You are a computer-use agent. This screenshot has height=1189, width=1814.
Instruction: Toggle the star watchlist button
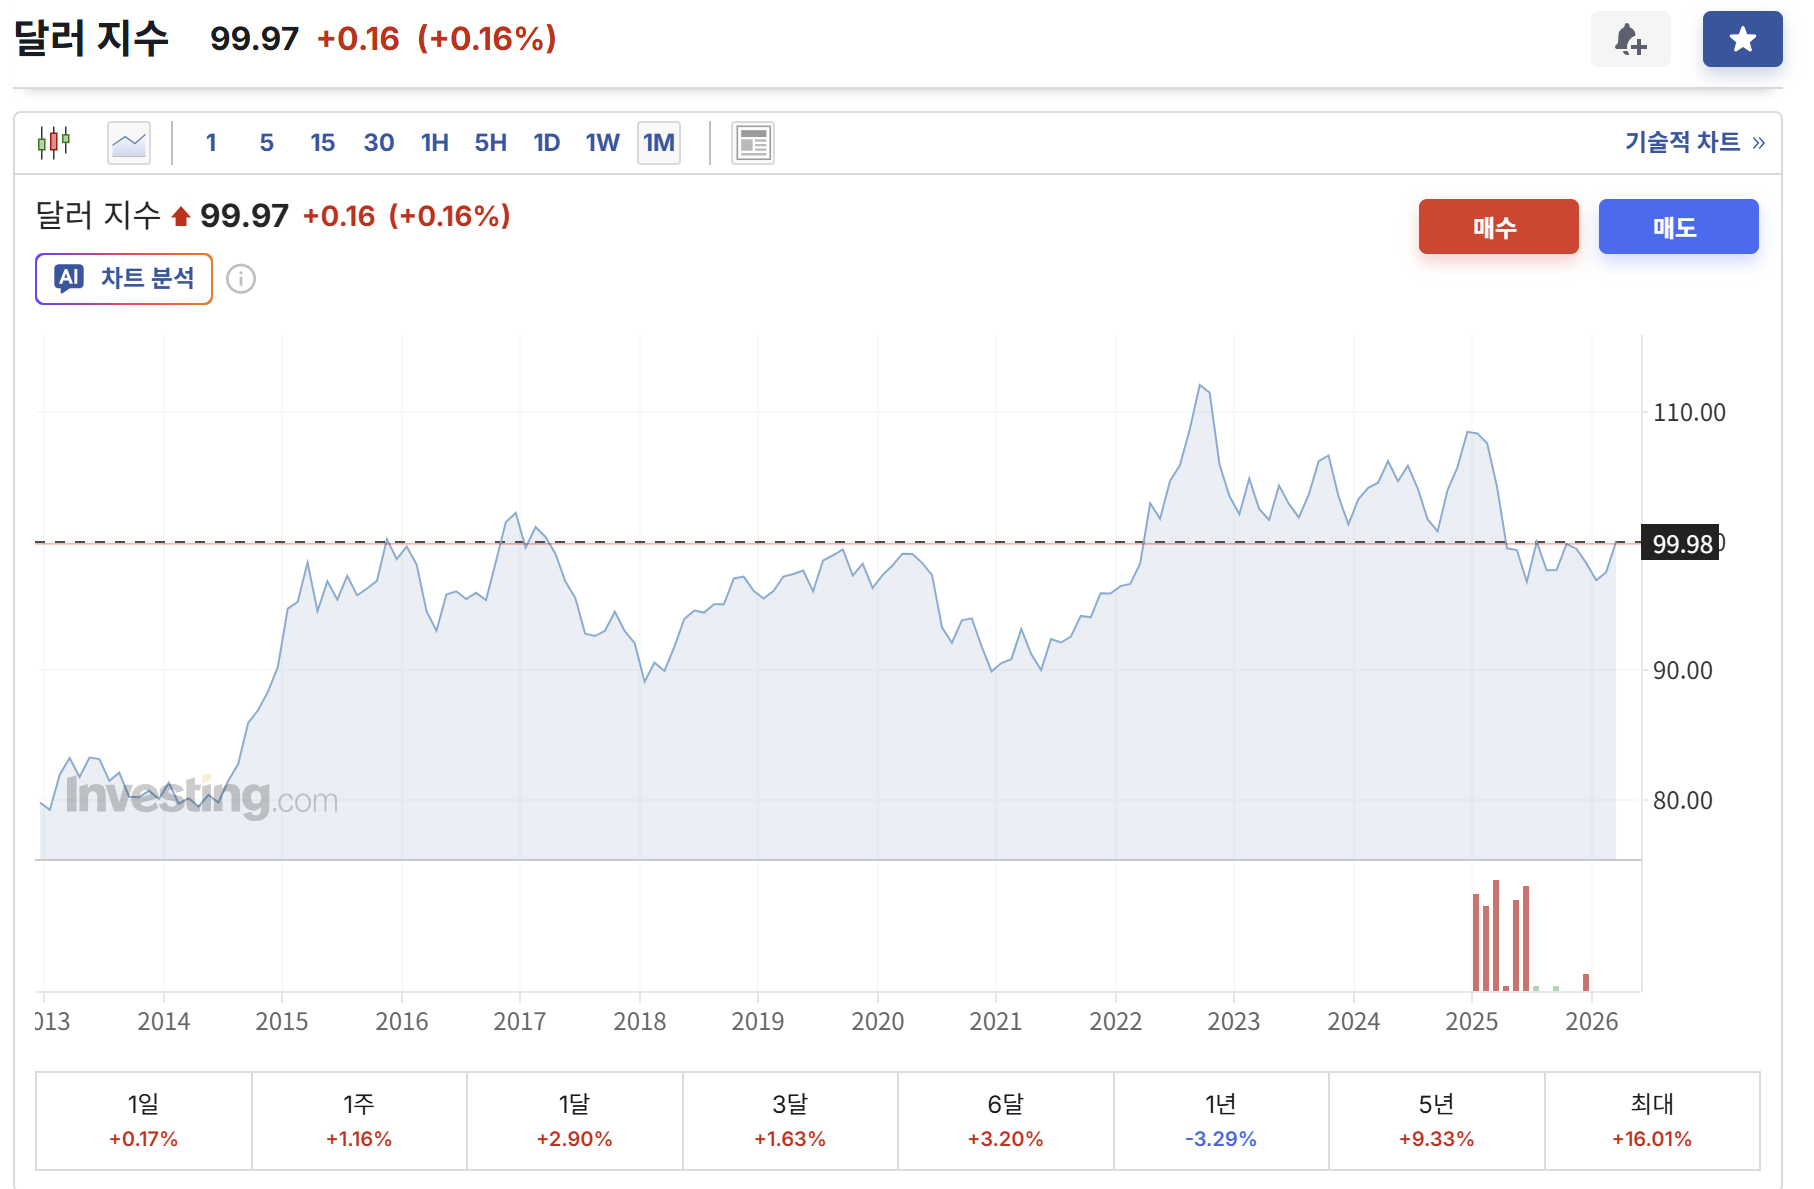tap(1742, 39)
